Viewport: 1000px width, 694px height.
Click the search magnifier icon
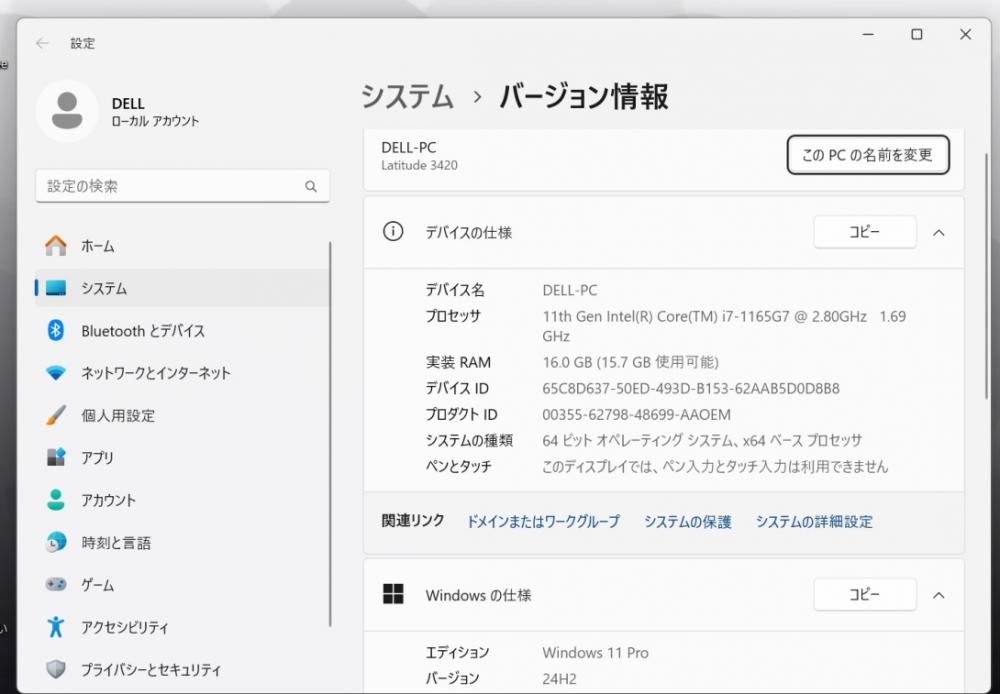(311, 186)
